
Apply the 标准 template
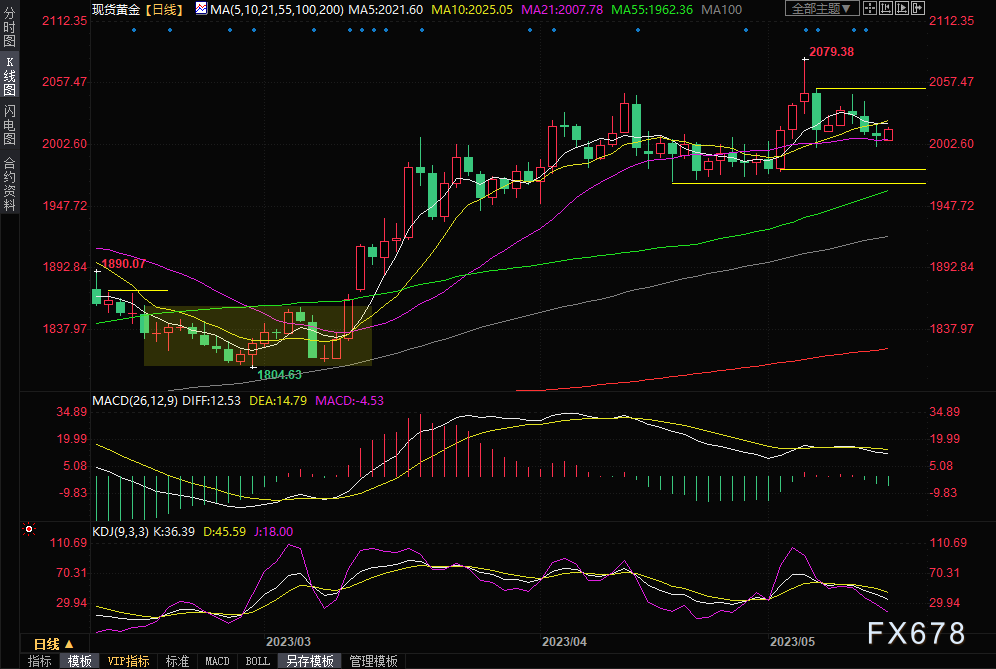tap(177, 661)
